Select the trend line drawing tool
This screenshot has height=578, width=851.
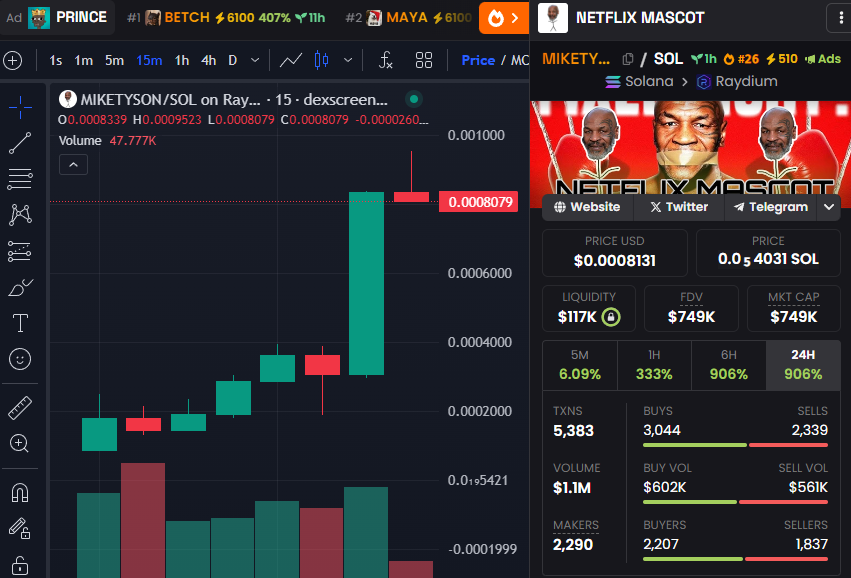coord(20,143)
